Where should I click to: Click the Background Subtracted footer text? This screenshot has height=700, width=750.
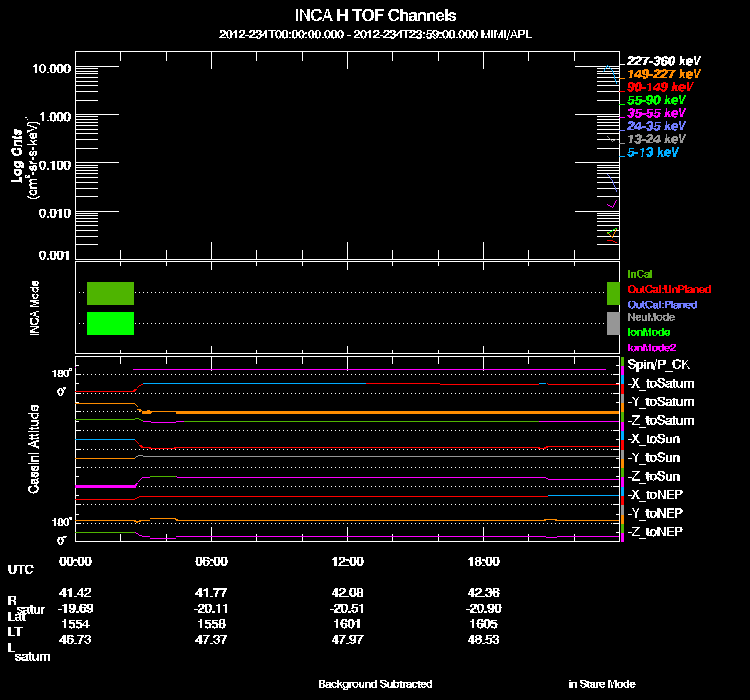pyautogui.click(x=375, y=684)
